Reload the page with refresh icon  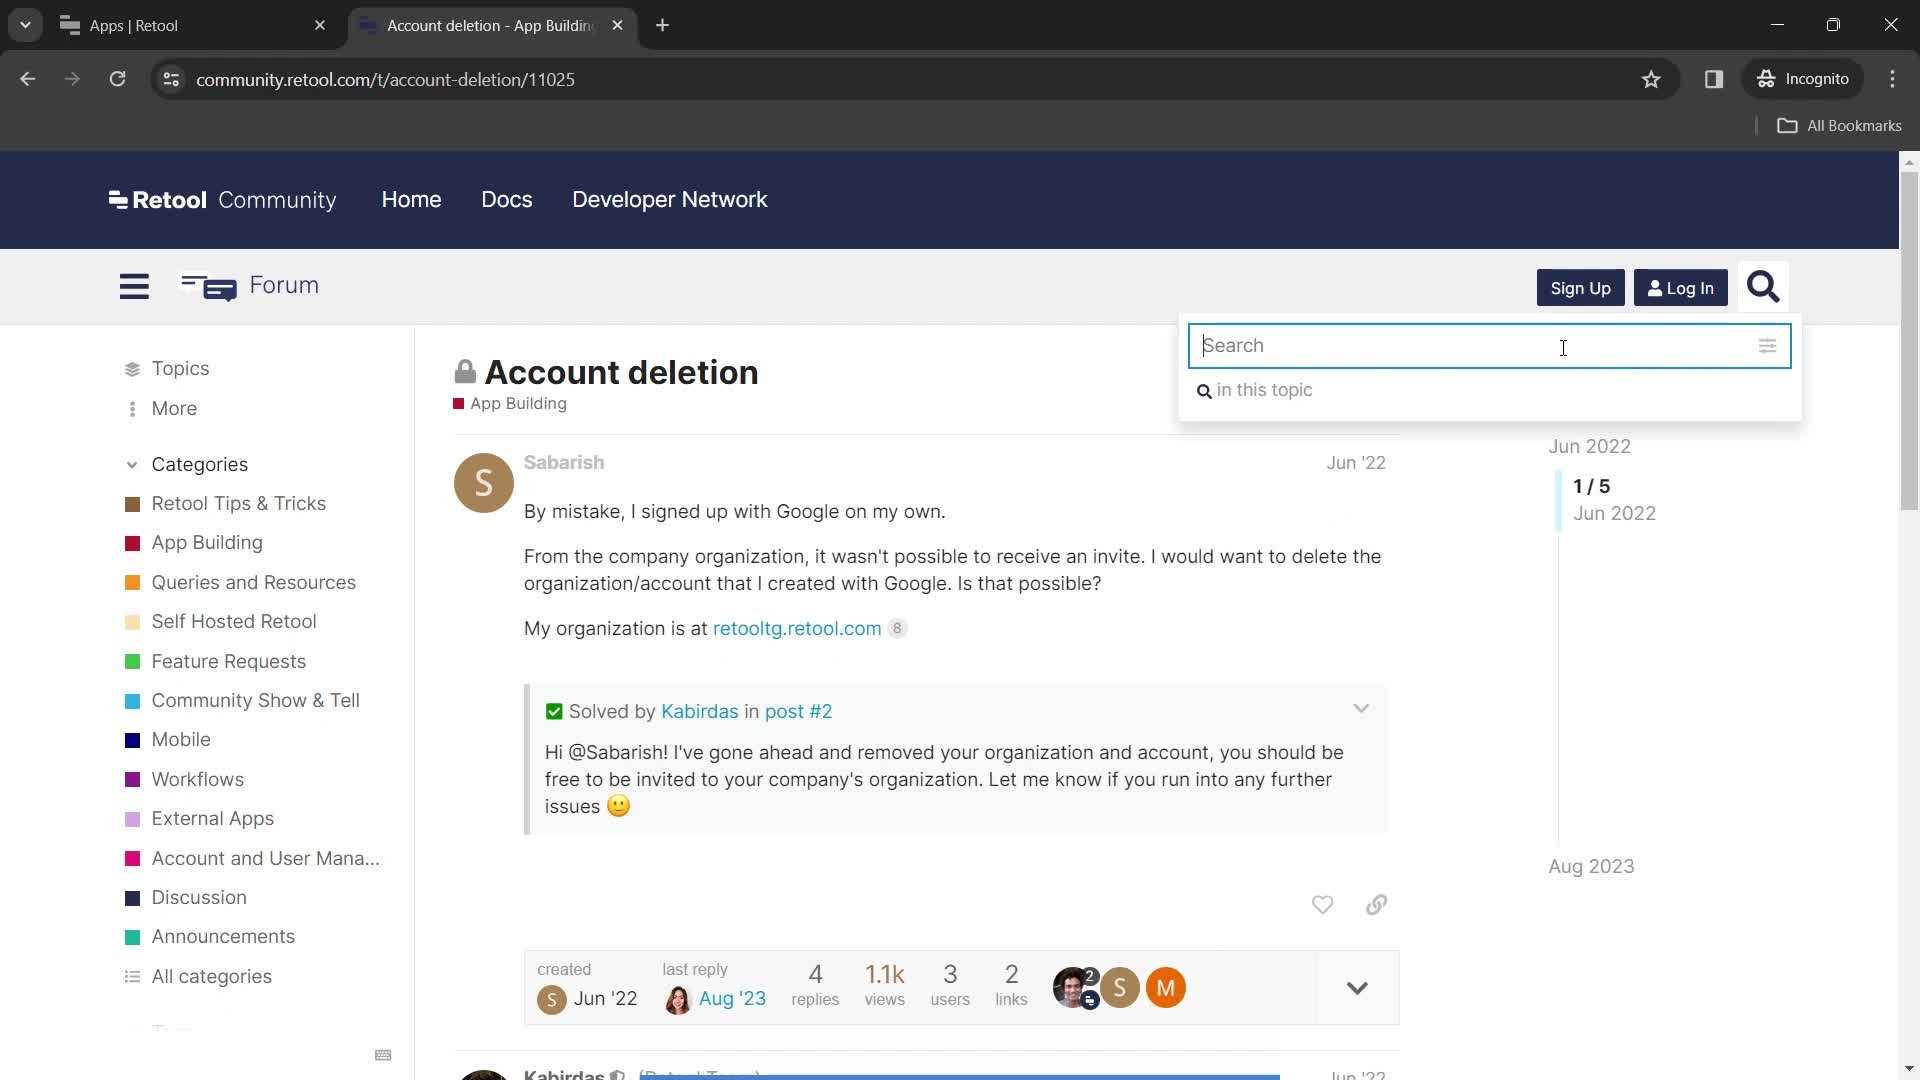117,79
